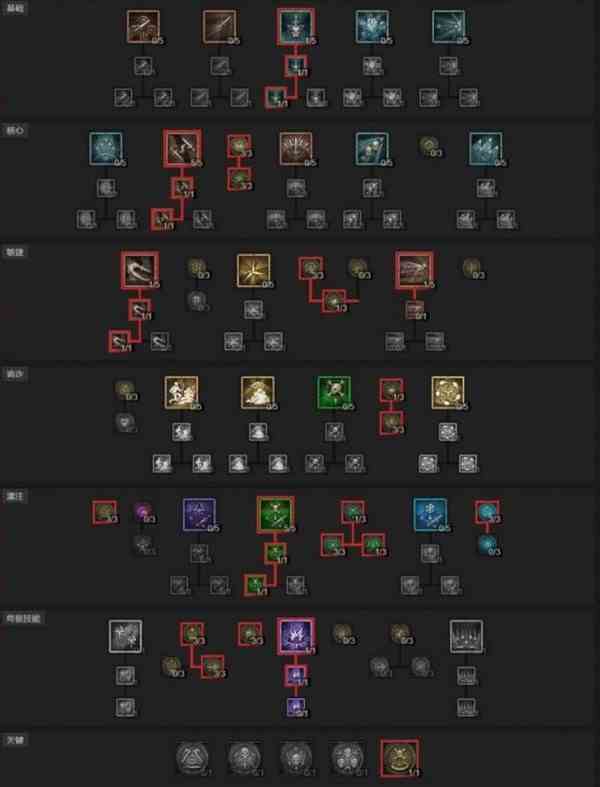Select the red-outlined golden key passive 1/1
Viewport: 600px width, 787px height.
(x=400, y=758)
